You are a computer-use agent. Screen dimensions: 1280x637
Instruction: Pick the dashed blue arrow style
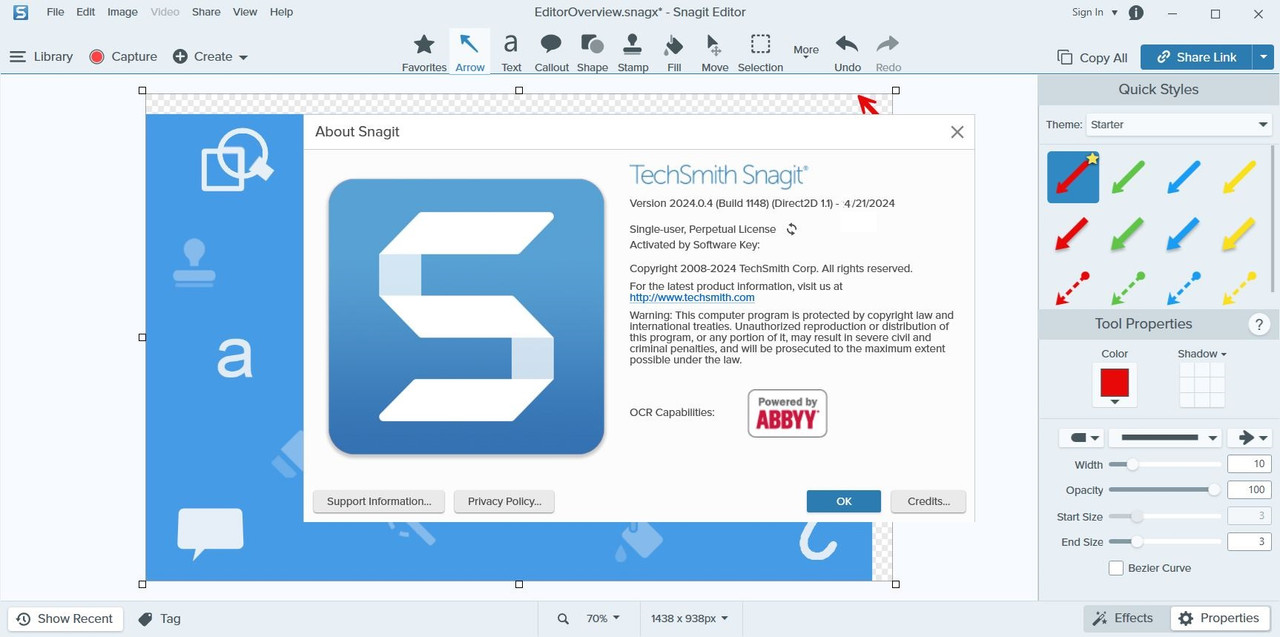point(1184,288)
